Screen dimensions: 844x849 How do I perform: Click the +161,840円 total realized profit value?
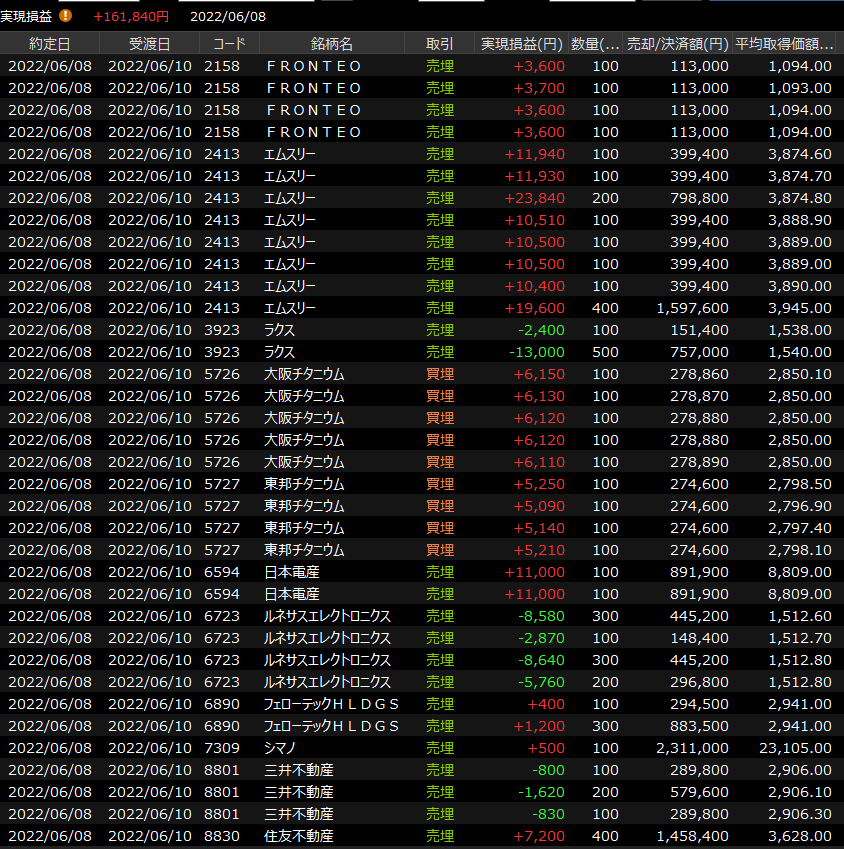[x=131, y=16]
